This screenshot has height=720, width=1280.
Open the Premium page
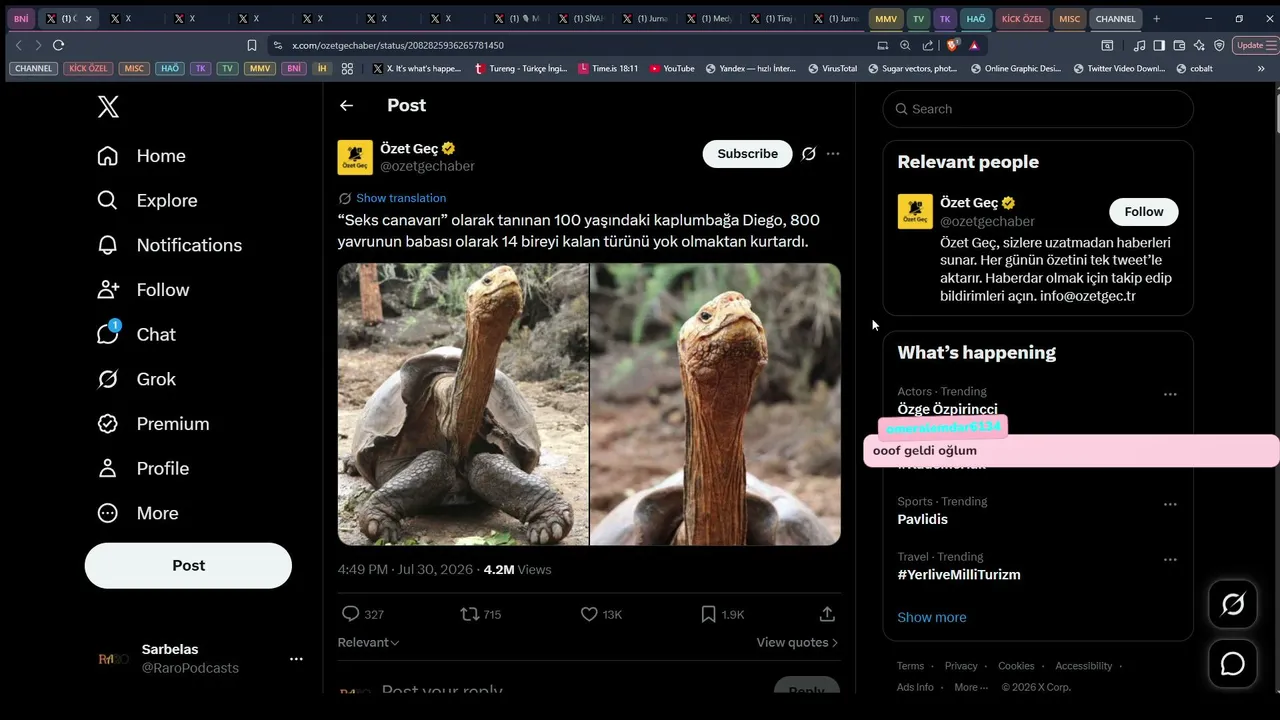click(x=153, y=424)
